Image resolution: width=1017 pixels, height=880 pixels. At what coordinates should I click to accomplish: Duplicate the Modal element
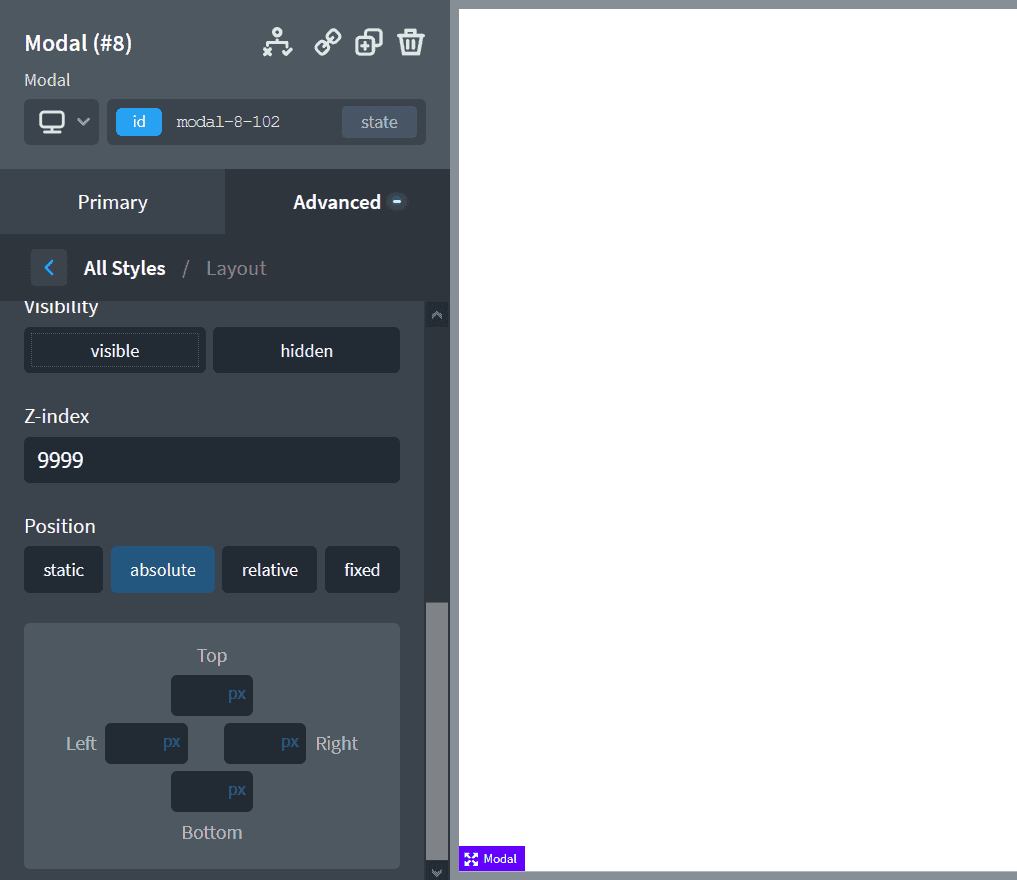(x=368, y=42)
